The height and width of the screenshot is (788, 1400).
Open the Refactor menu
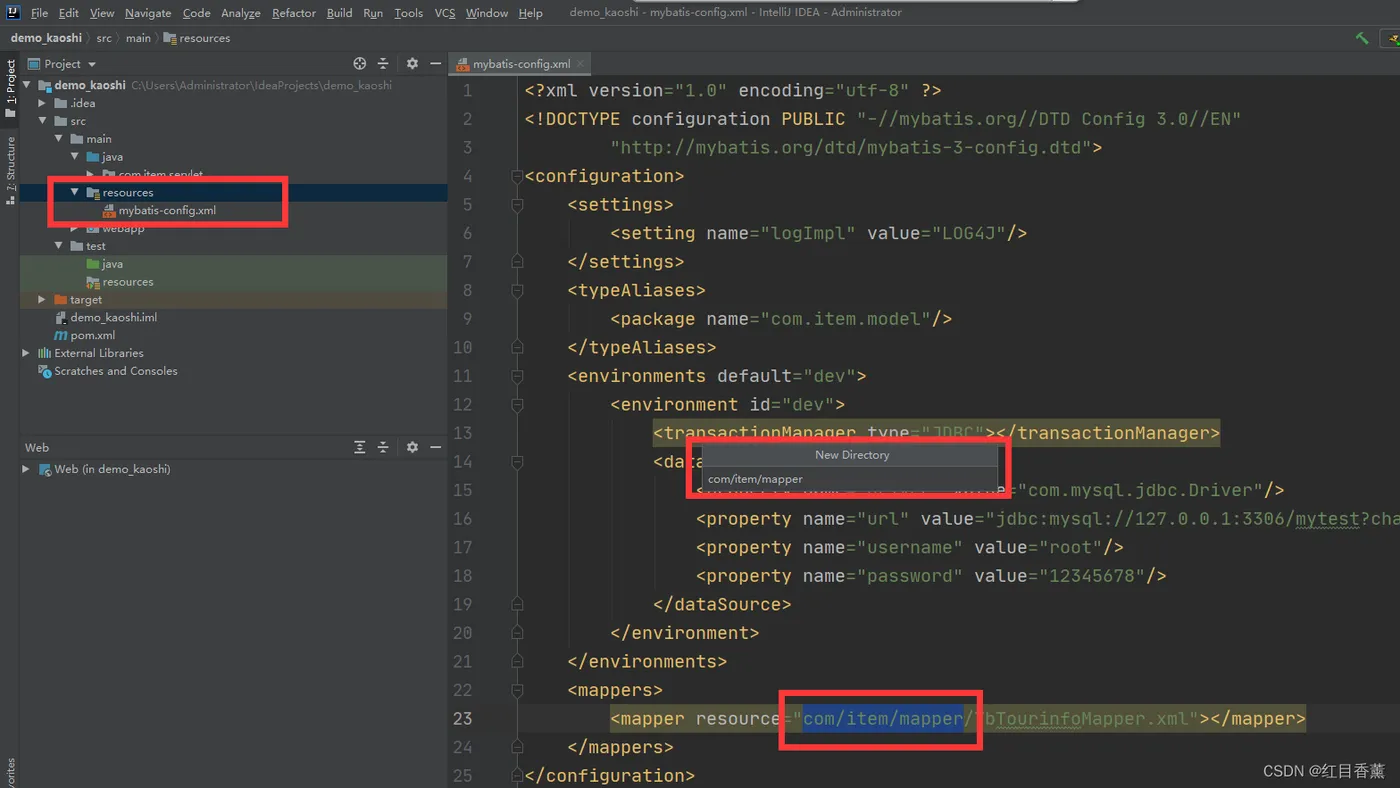pos(294,13)
